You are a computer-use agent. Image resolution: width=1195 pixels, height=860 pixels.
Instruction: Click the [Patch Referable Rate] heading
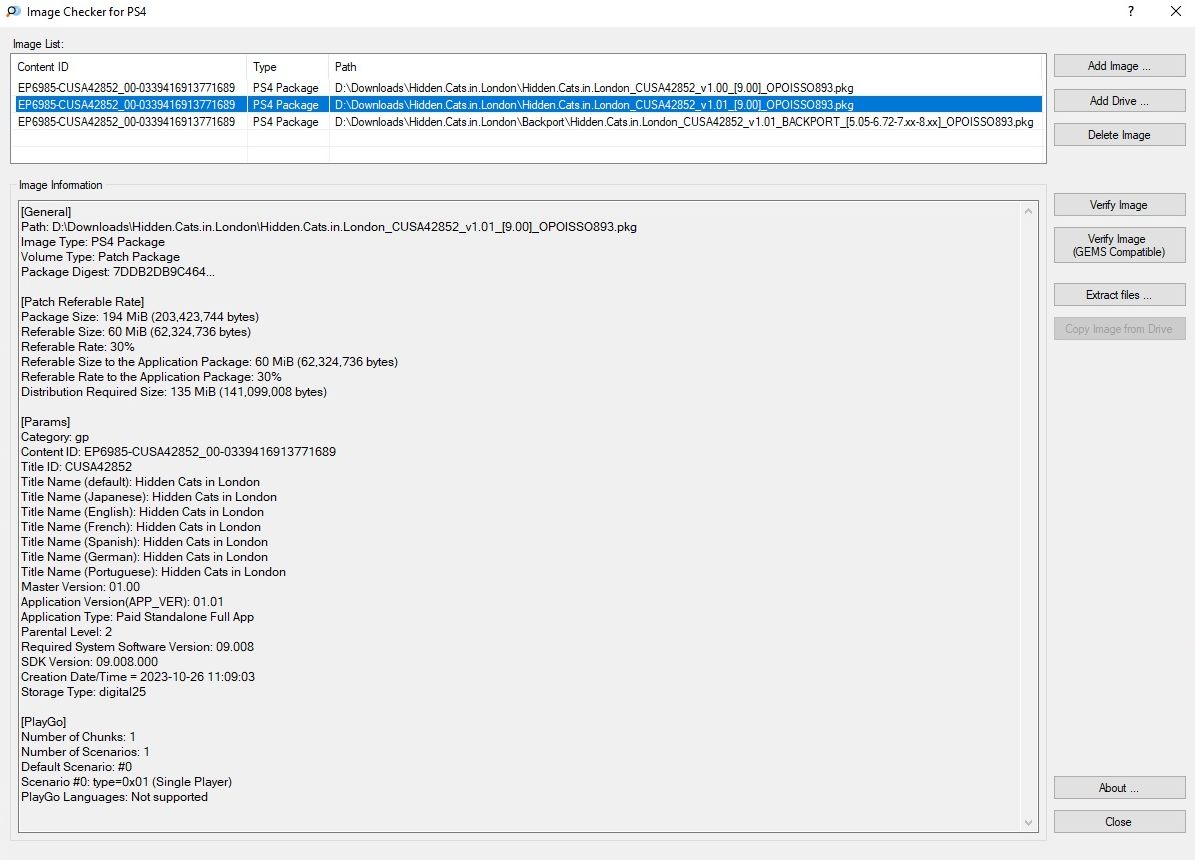tap(82, 302)
